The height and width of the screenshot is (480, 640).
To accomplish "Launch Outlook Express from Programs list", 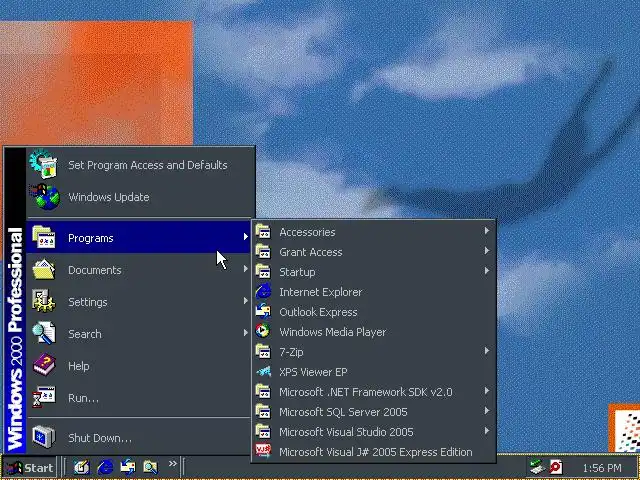I will tap(373, 312).
